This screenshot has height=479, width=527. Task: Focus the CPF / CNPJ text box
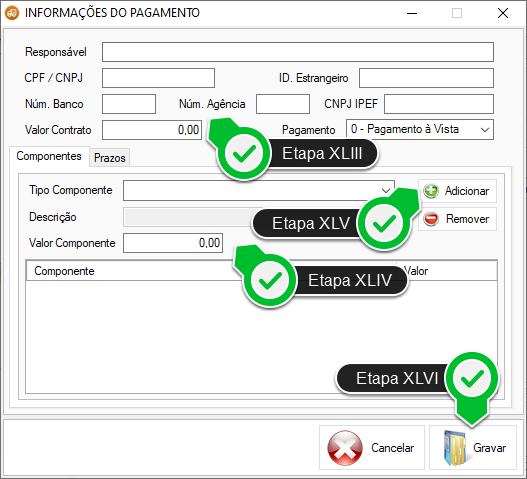[x=158, y=78]
